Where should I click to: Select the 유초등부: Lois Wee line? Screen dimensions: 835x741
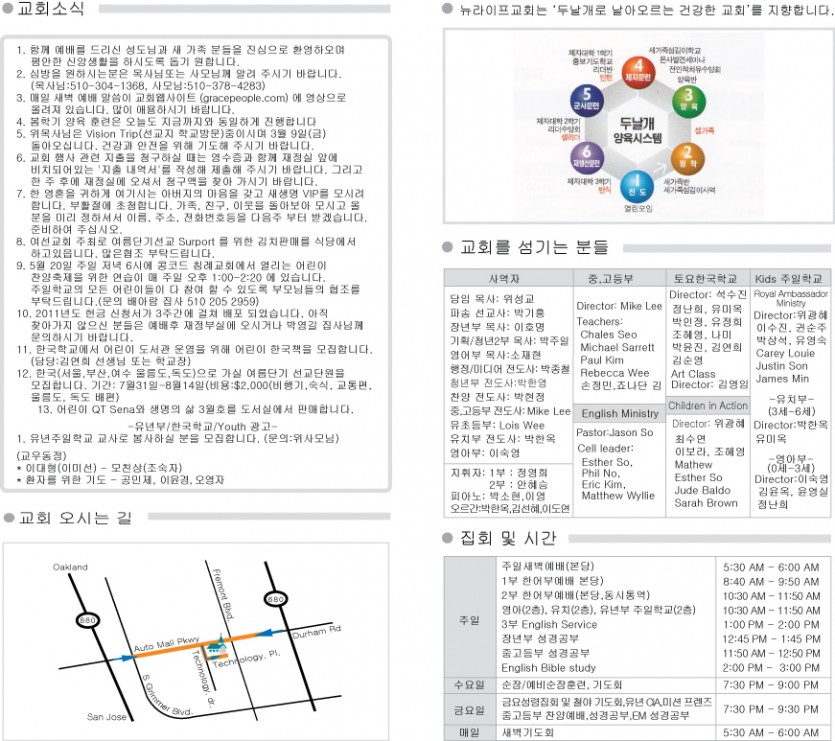[x=497, y=425]
